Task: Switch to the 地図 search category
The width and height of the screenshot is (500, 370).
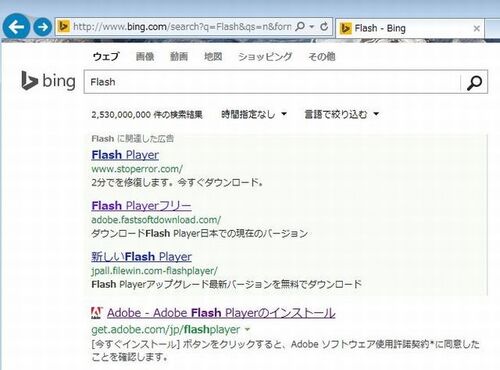Action: point(213,56)
